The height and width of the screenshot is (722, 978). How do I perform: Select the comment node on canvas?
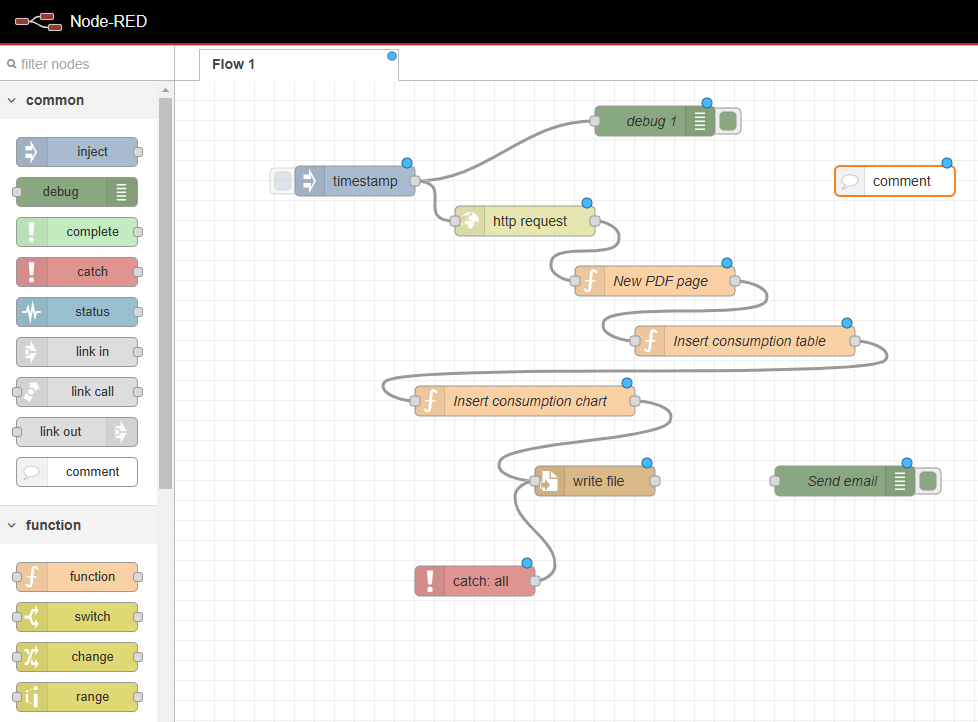click(x=895, y=181)
